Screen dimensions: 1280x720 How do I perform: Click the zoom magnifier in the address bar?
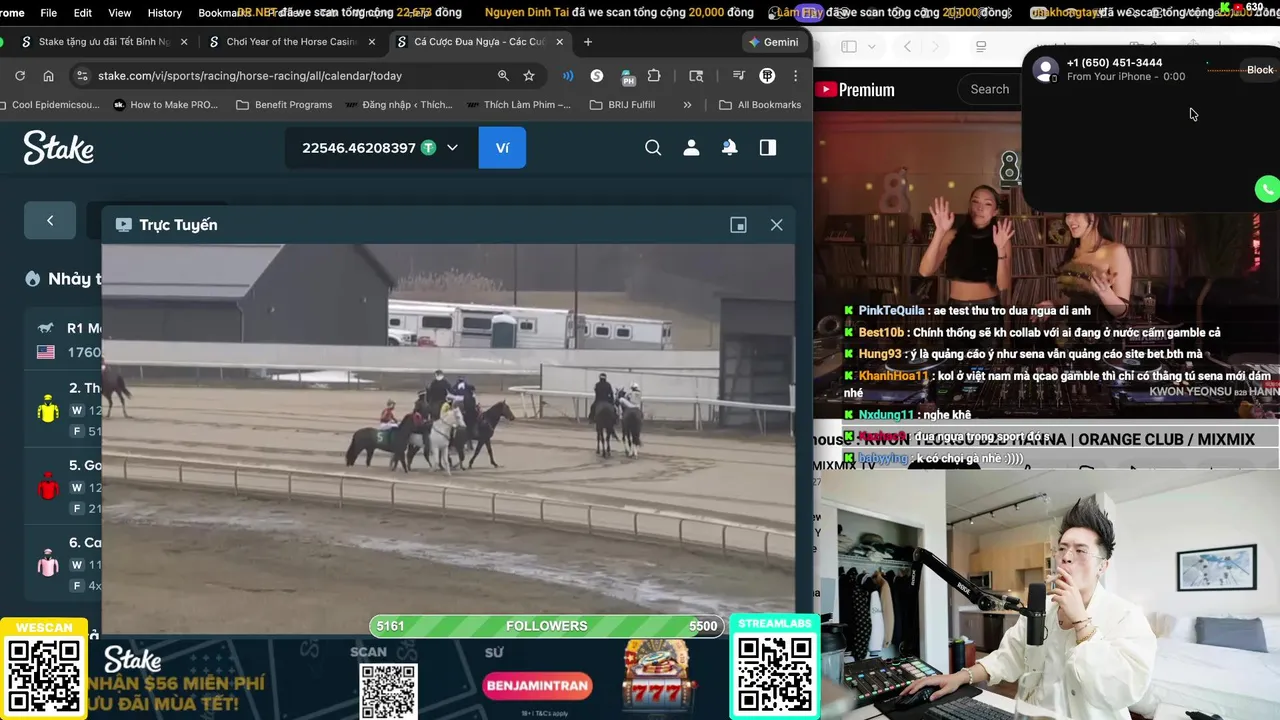pos(503,76)
